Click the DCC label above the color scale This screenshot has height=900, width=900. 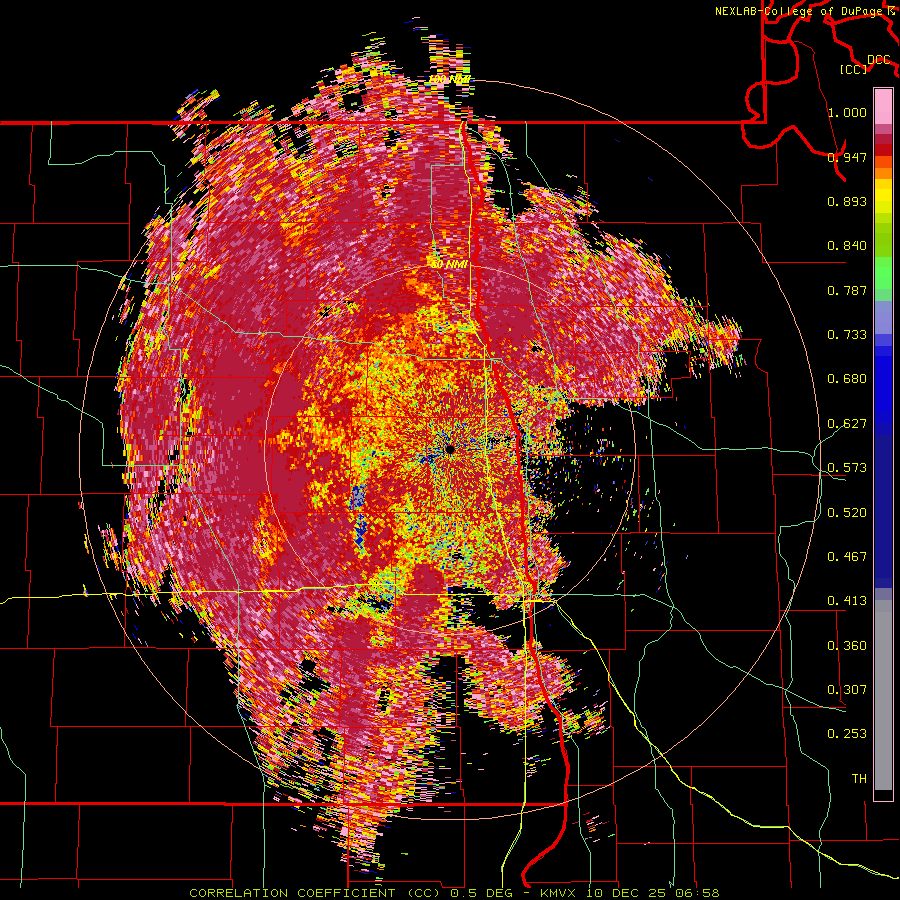tap(878, 60)
